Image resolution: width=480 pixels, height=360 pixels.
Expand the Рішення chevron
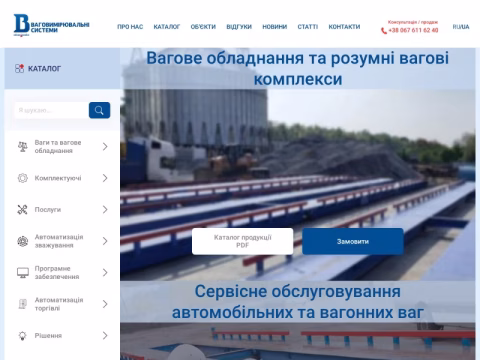105,335
